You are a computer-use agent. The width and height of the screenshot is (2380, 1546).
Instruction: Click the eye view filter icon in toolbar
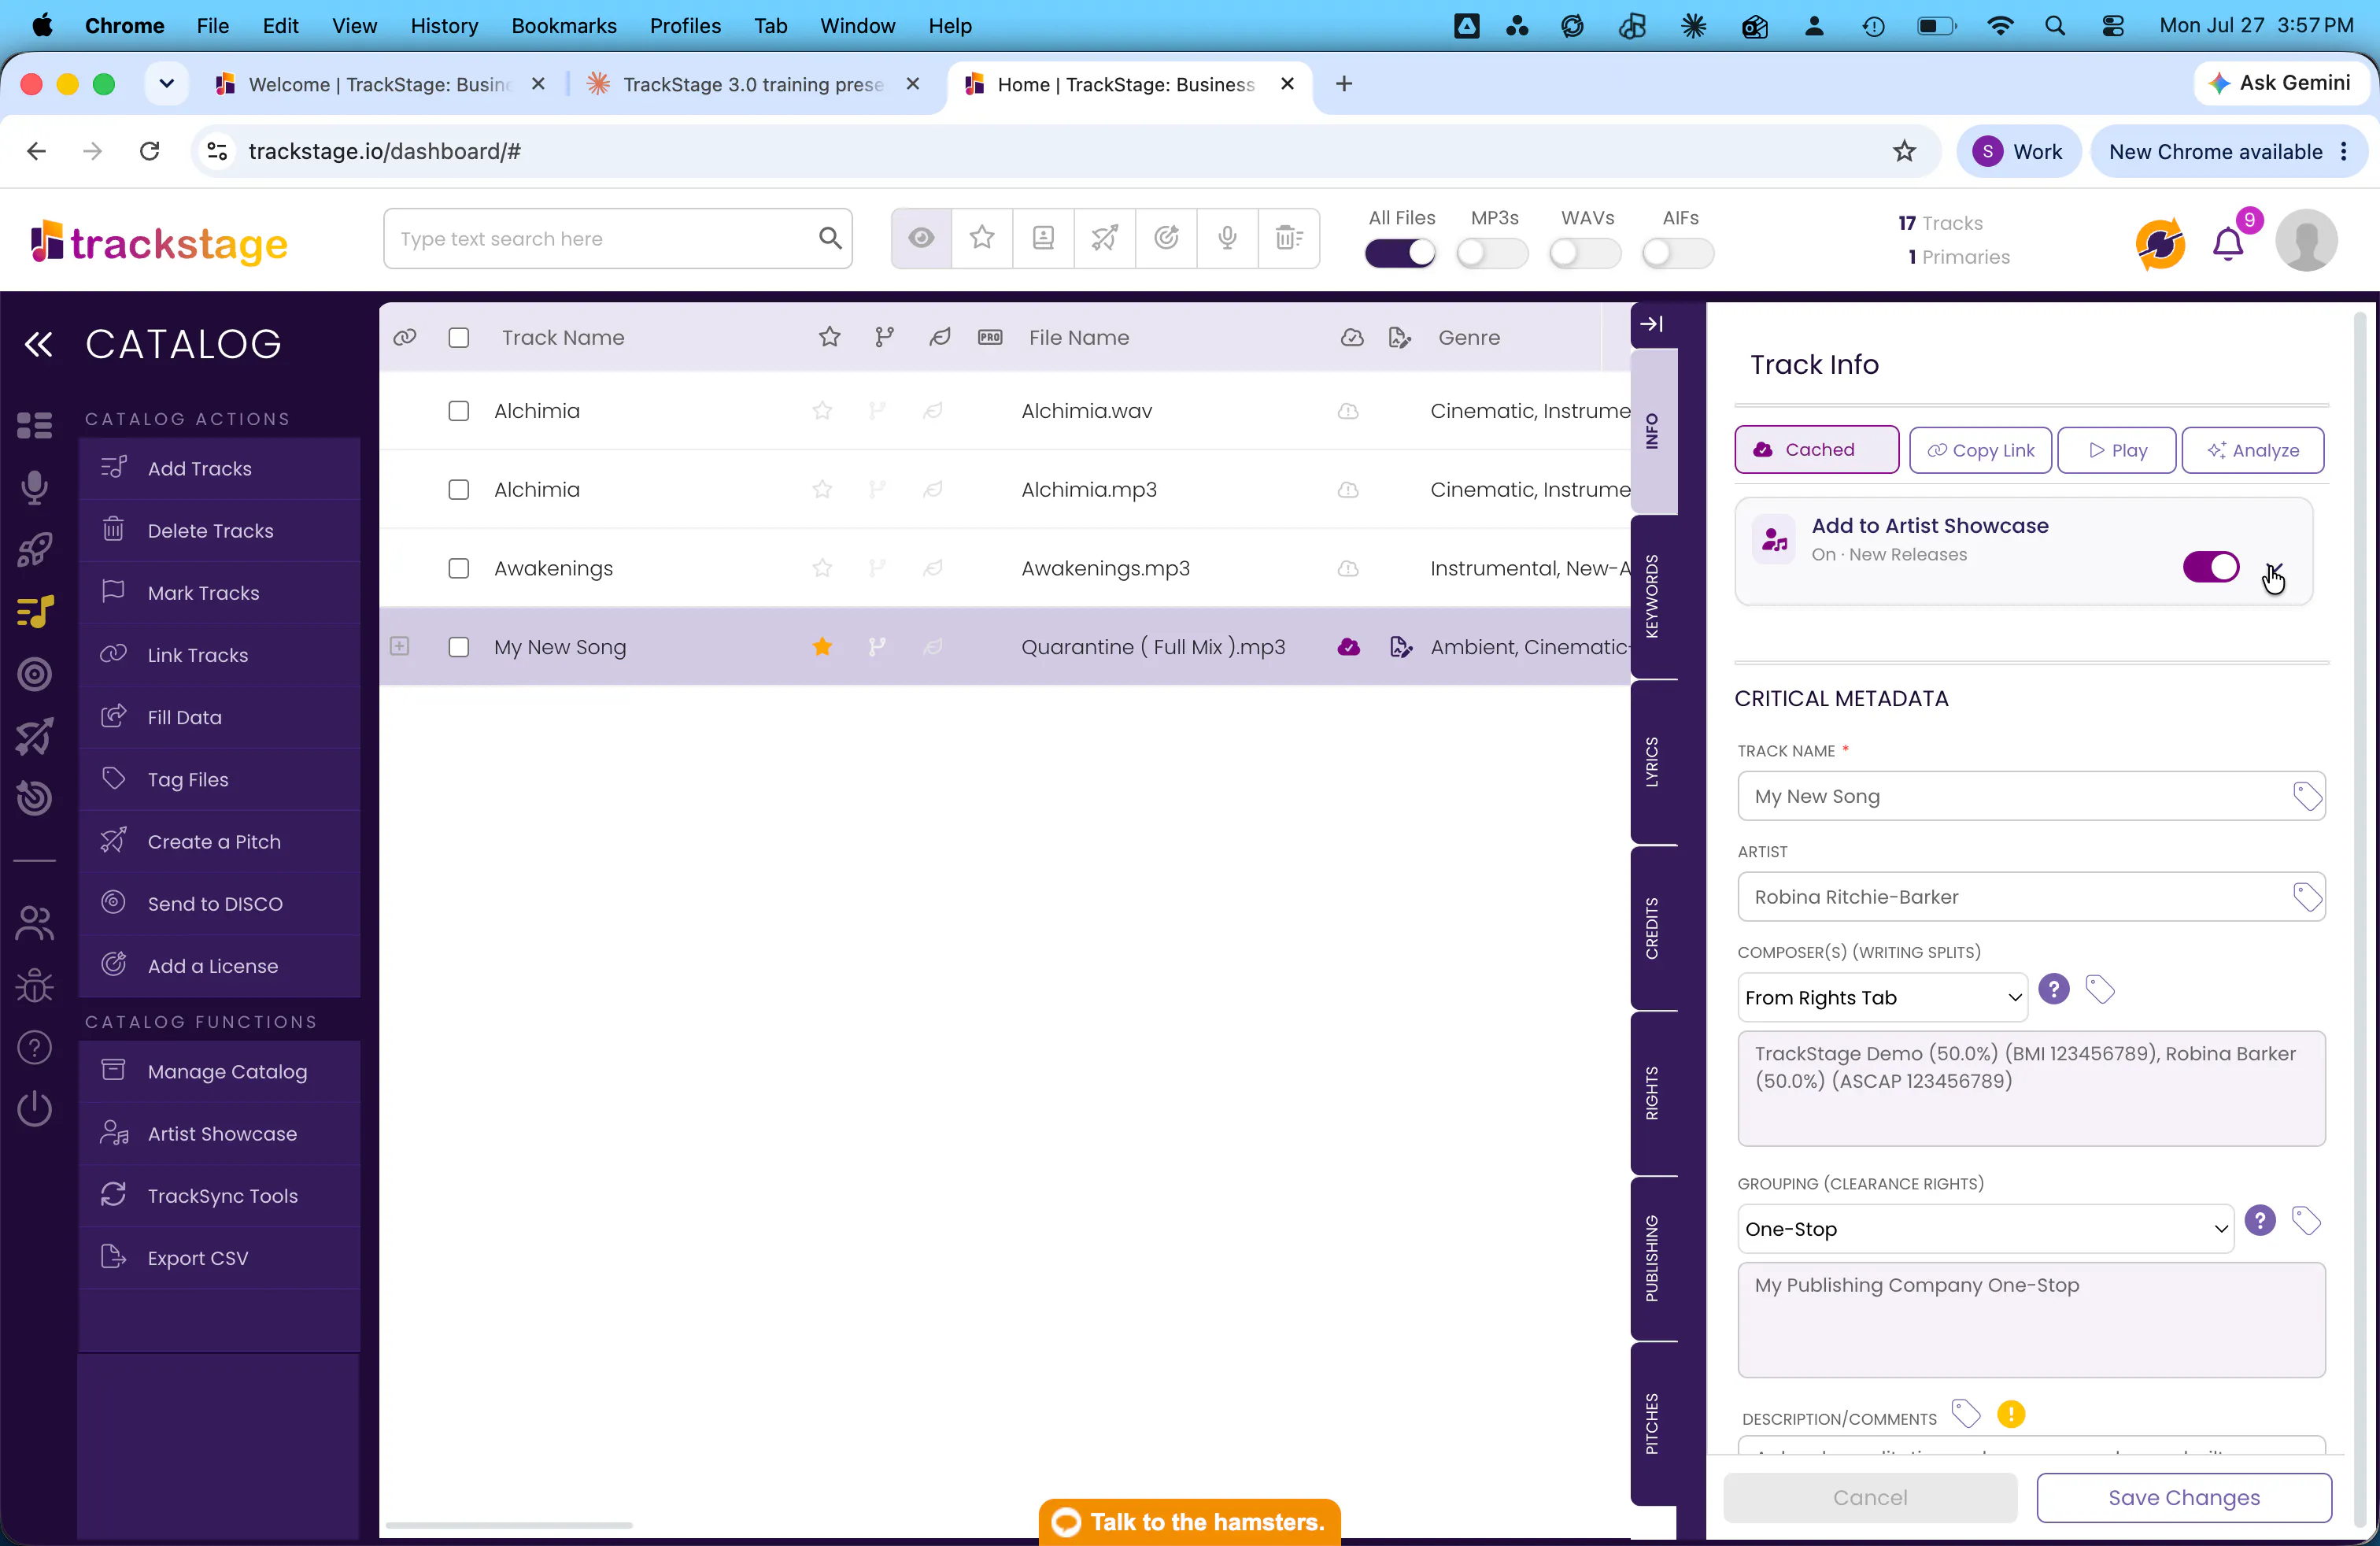tap(921, 238)
